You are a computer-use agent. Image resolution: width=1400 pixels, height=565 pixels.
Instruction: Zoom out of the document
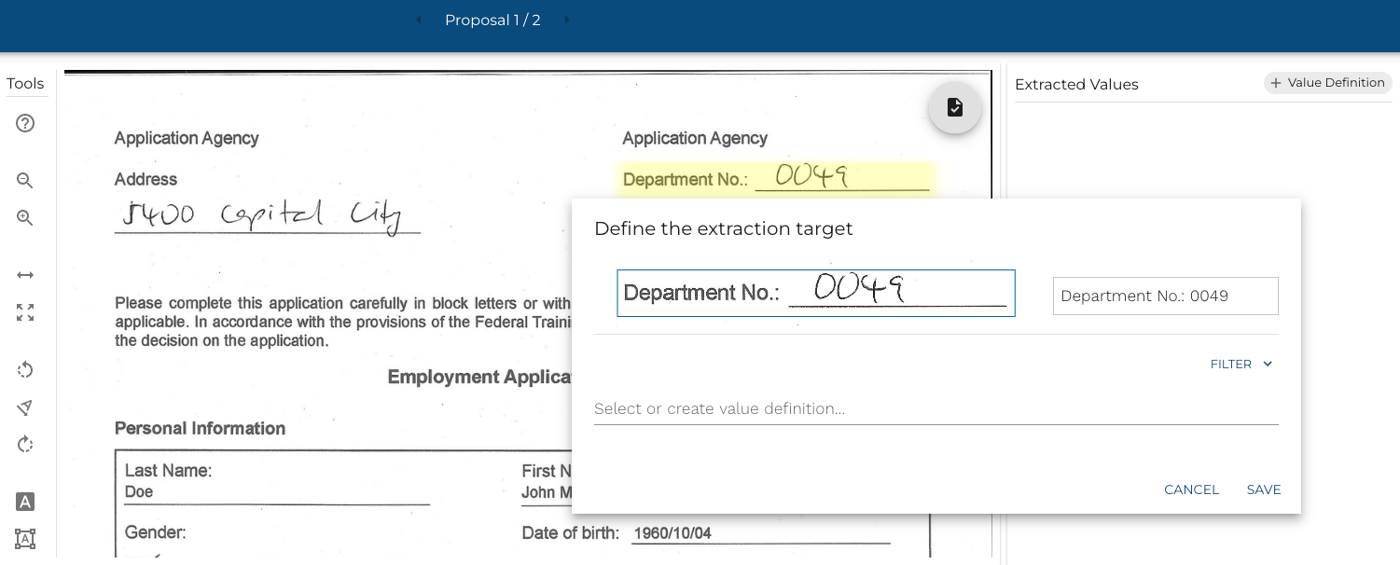click(x=25, y=180)
